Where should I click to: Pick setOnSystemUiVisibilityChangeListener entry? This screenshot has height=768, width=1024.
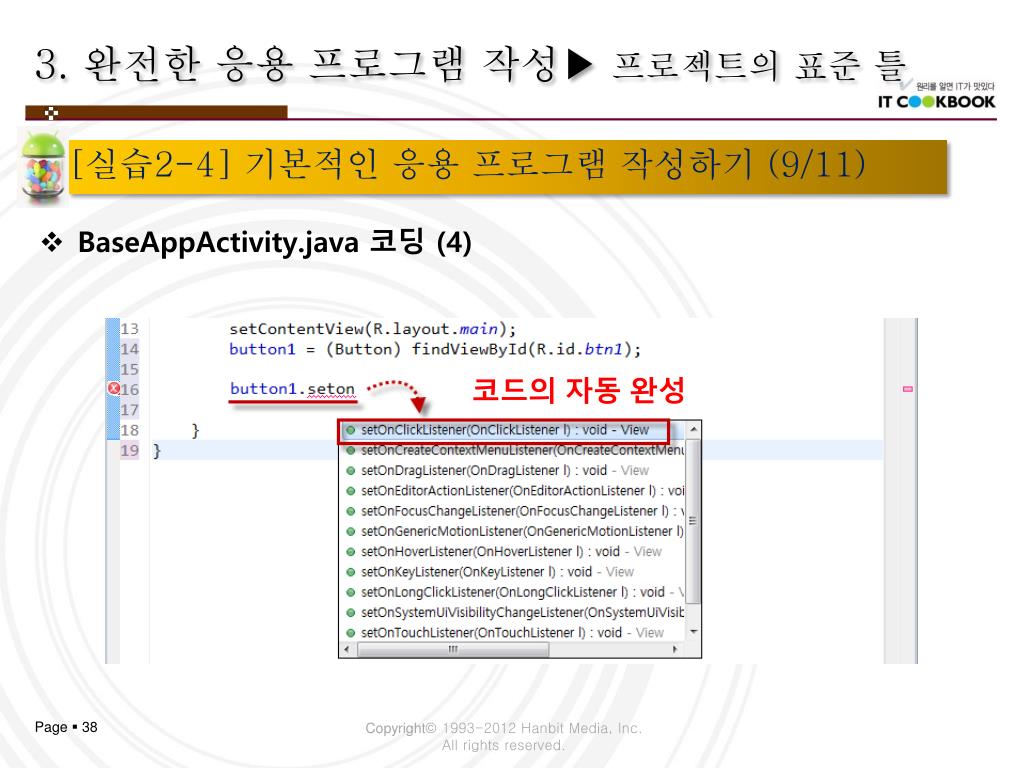tap(513, 612)
